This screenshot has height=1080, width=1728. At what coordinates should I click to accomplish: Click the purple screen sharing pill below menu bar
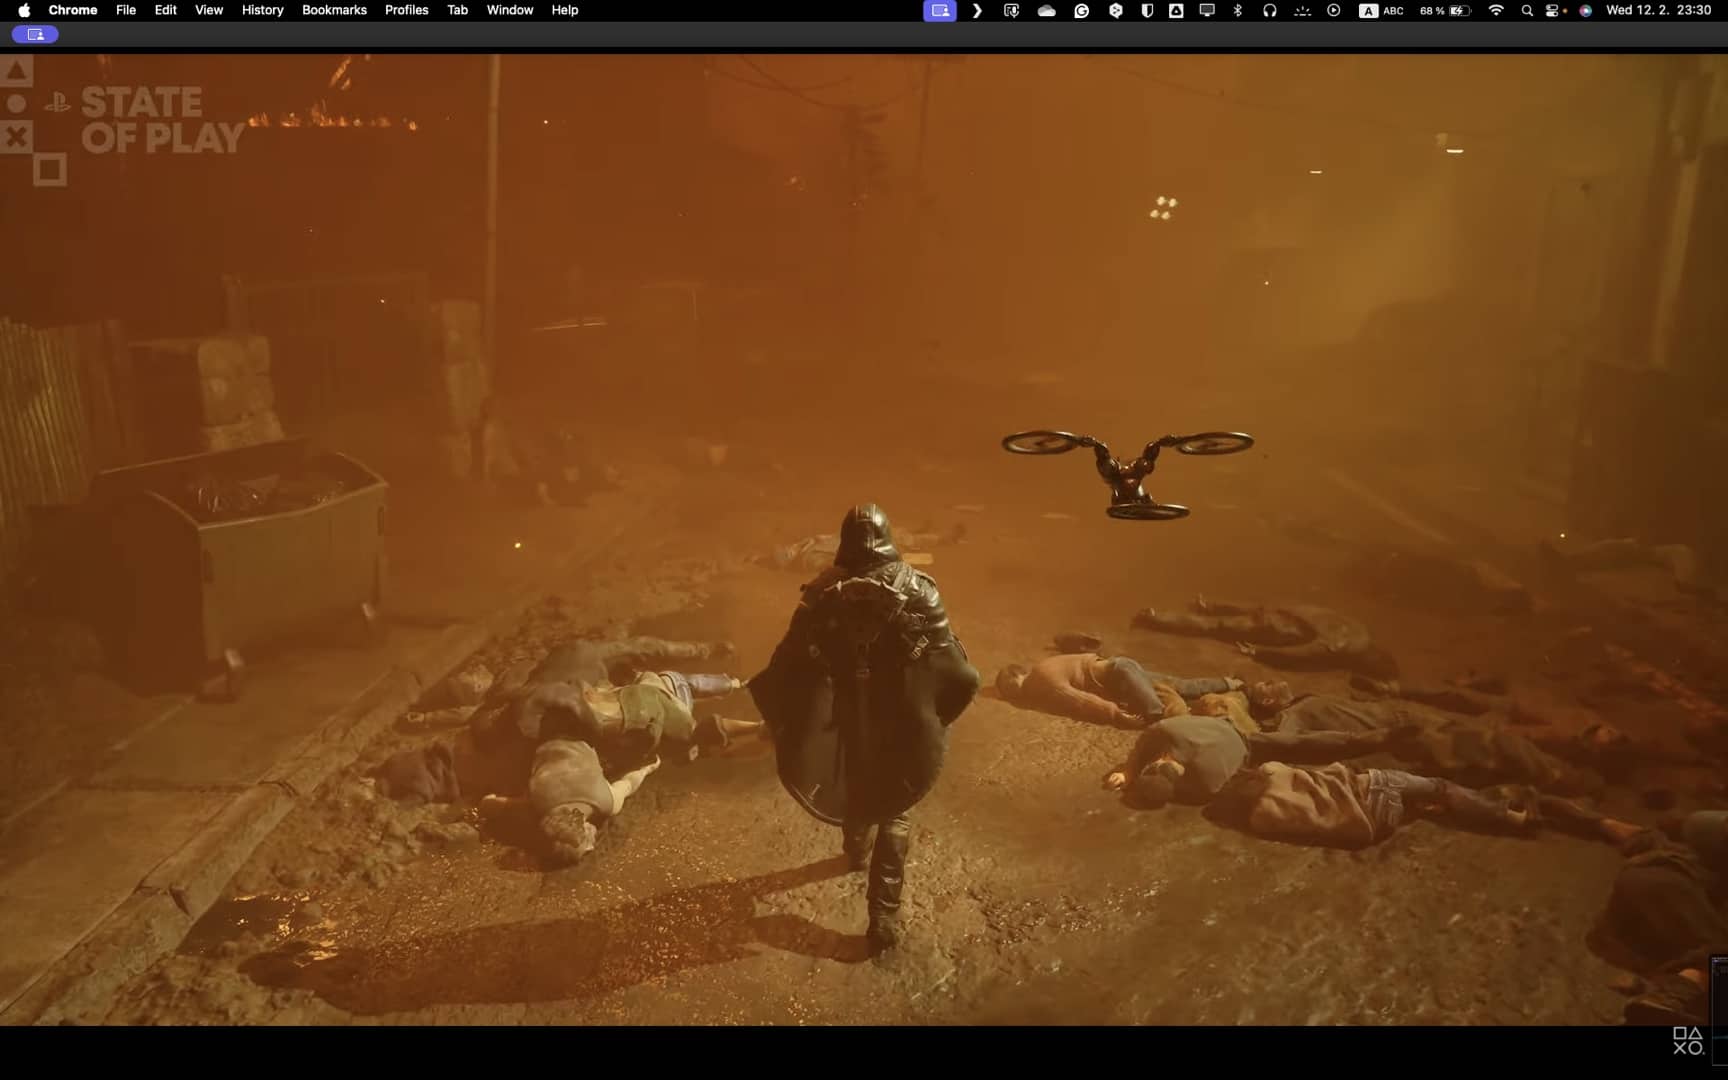coord(35,34)
